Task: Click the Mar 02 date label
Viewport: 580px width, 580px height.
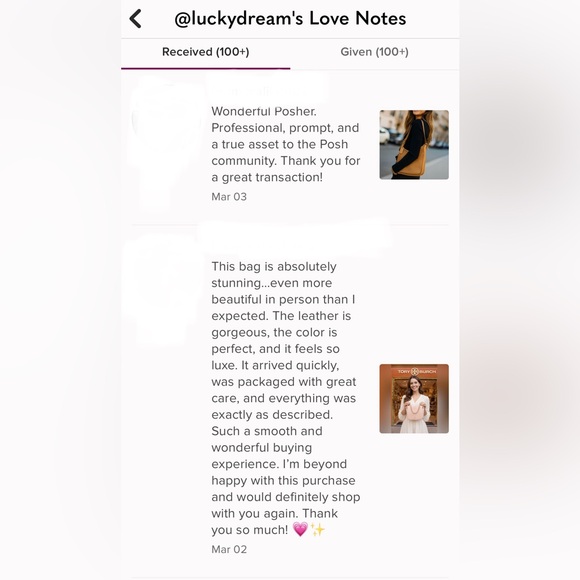Action: 229,549
